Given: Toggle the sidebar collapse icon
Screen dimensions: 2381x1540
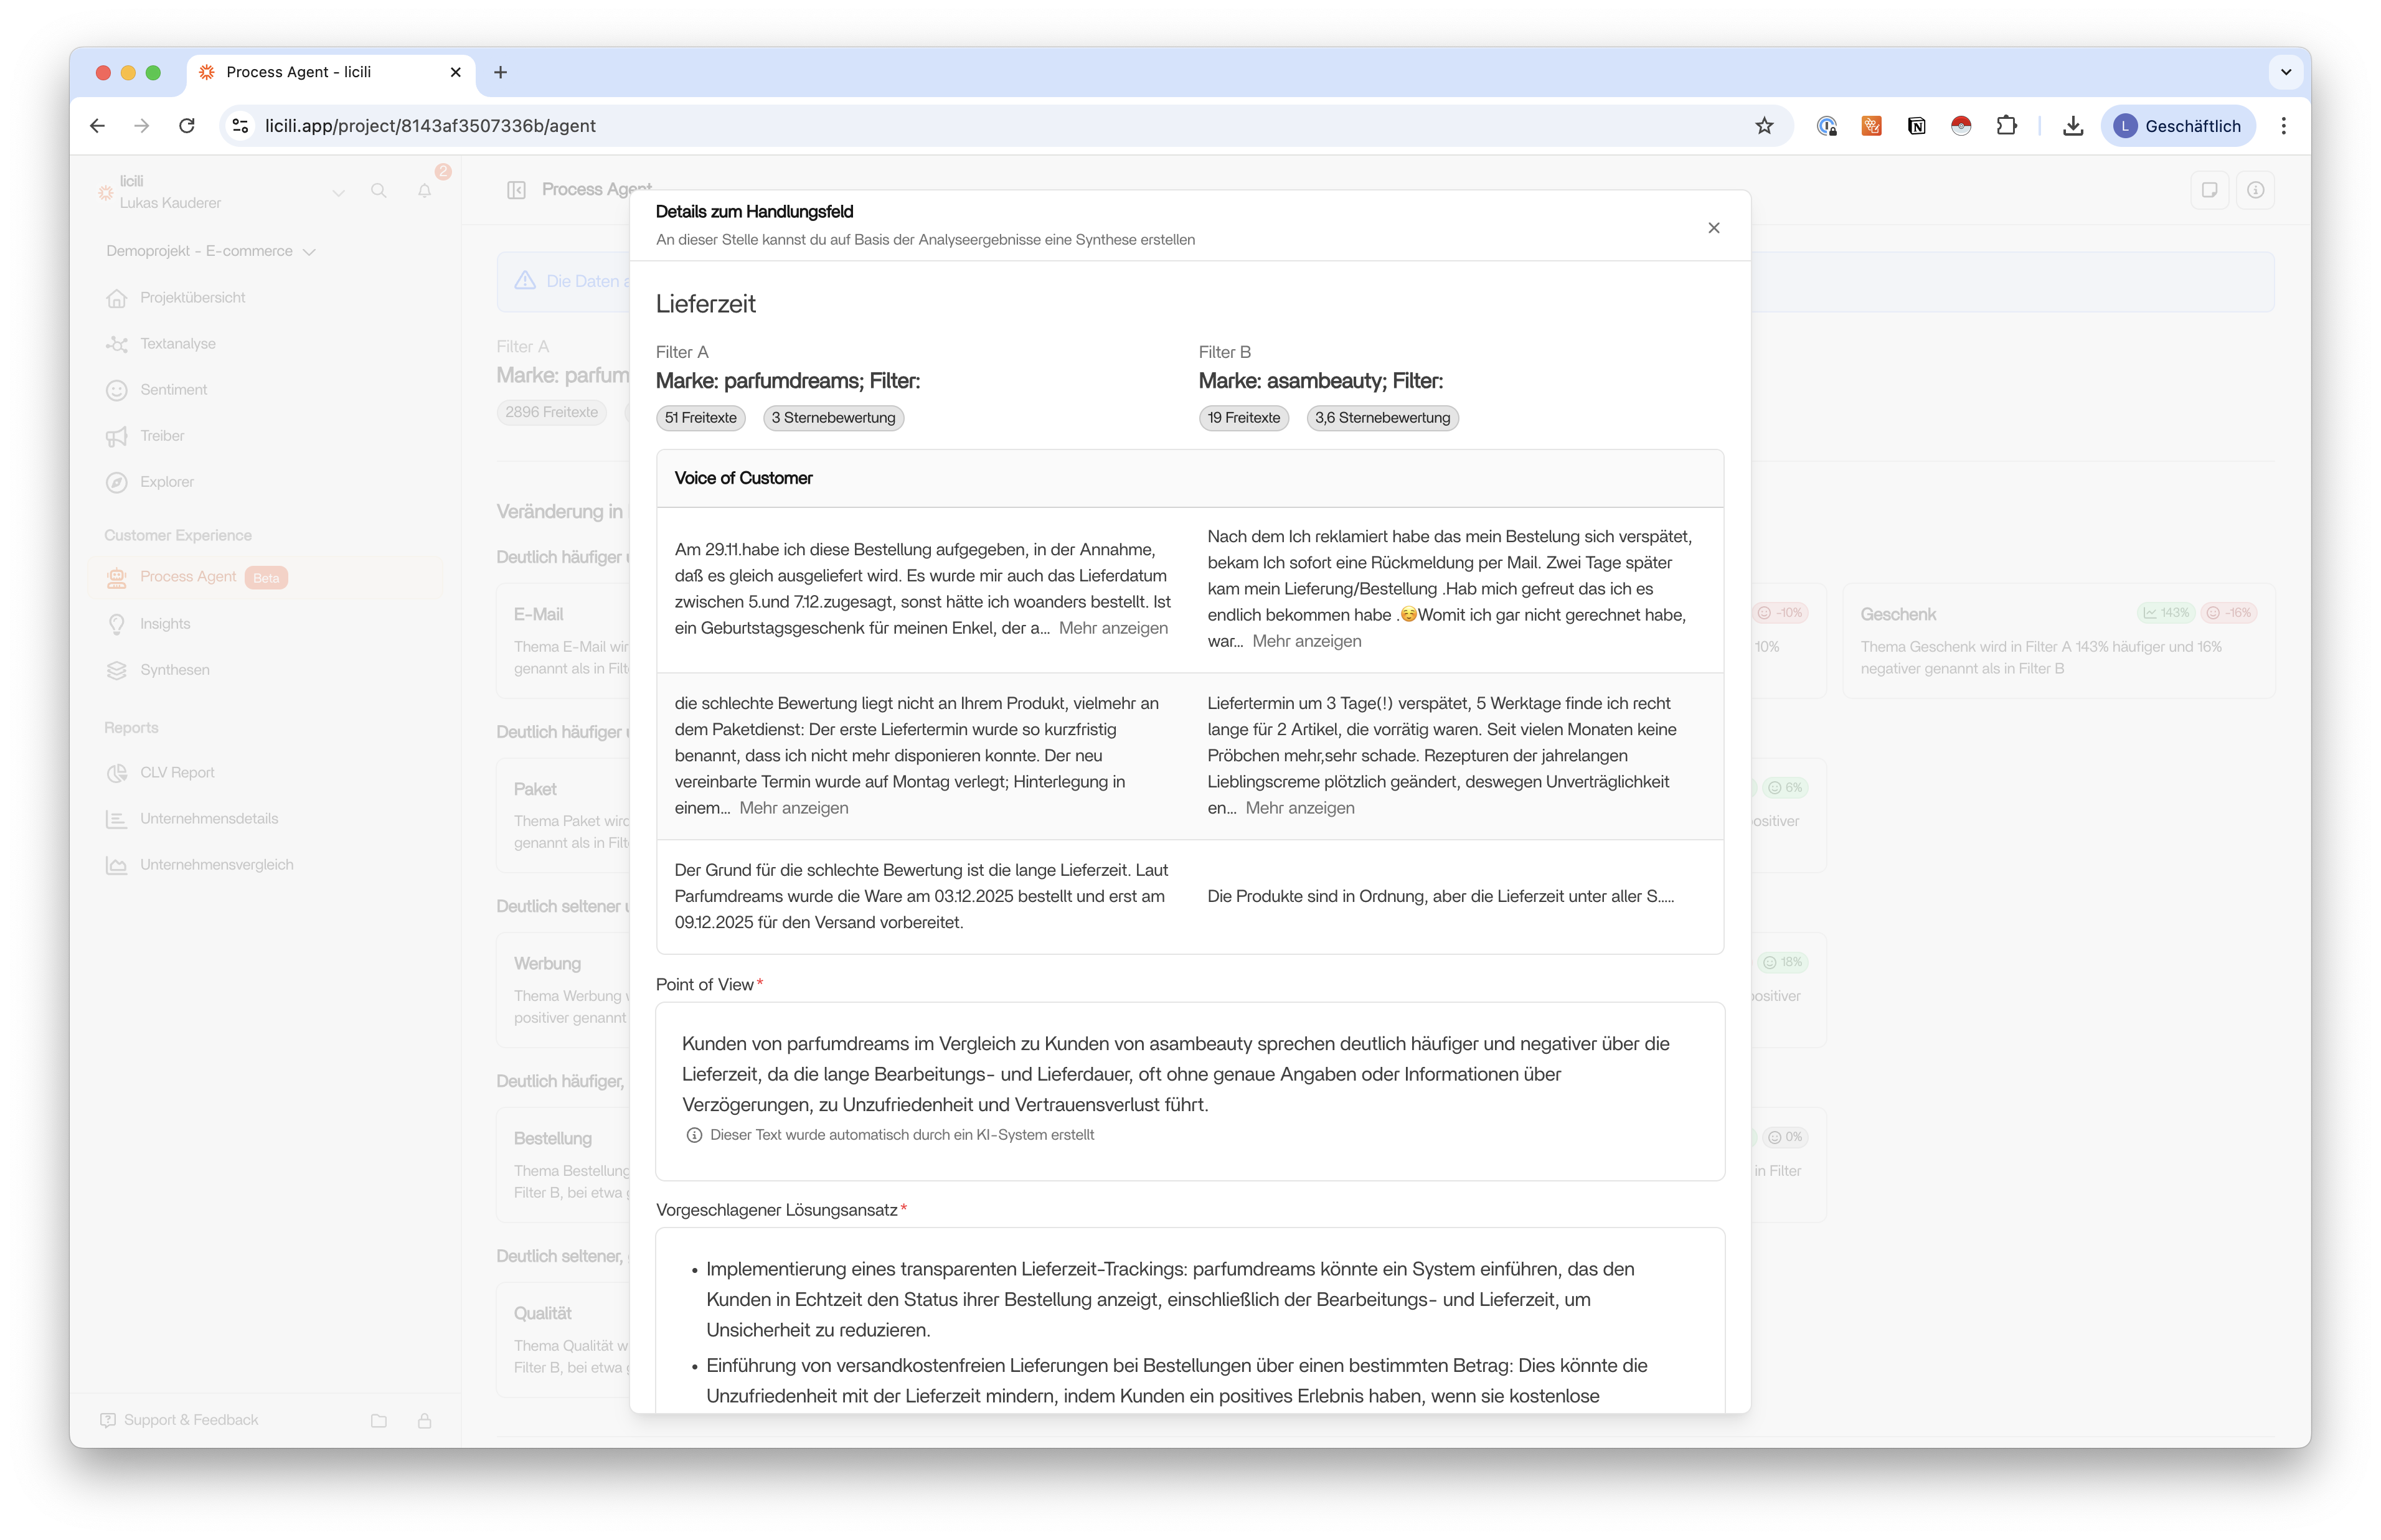Looking at the screenshot, I should pyautogui.click(x=516, y=190).
